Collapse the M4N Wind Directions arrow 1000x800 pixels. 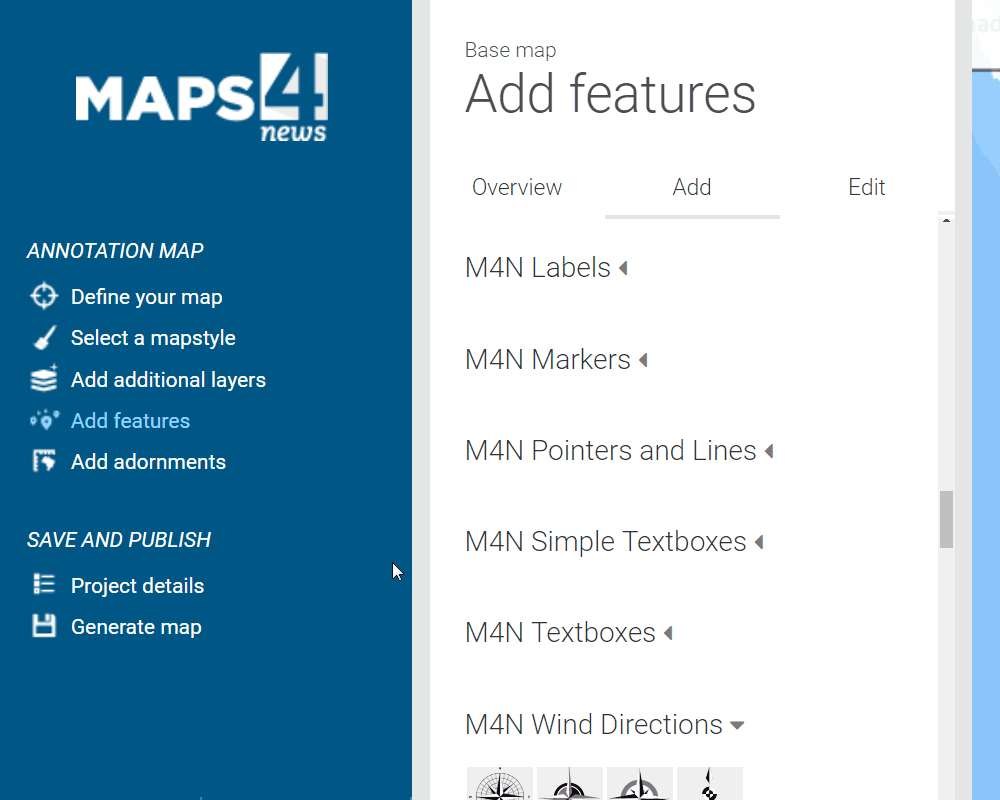pos(737,725)
